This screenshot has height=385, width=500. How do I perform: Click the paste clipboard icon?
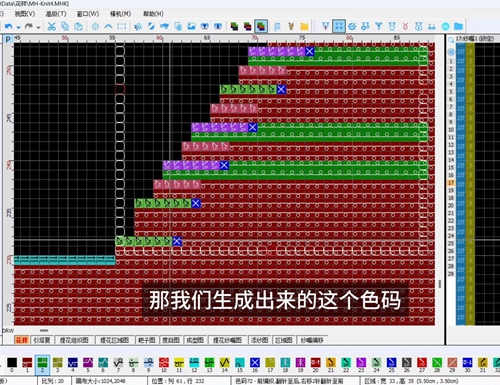pos(78,26)
